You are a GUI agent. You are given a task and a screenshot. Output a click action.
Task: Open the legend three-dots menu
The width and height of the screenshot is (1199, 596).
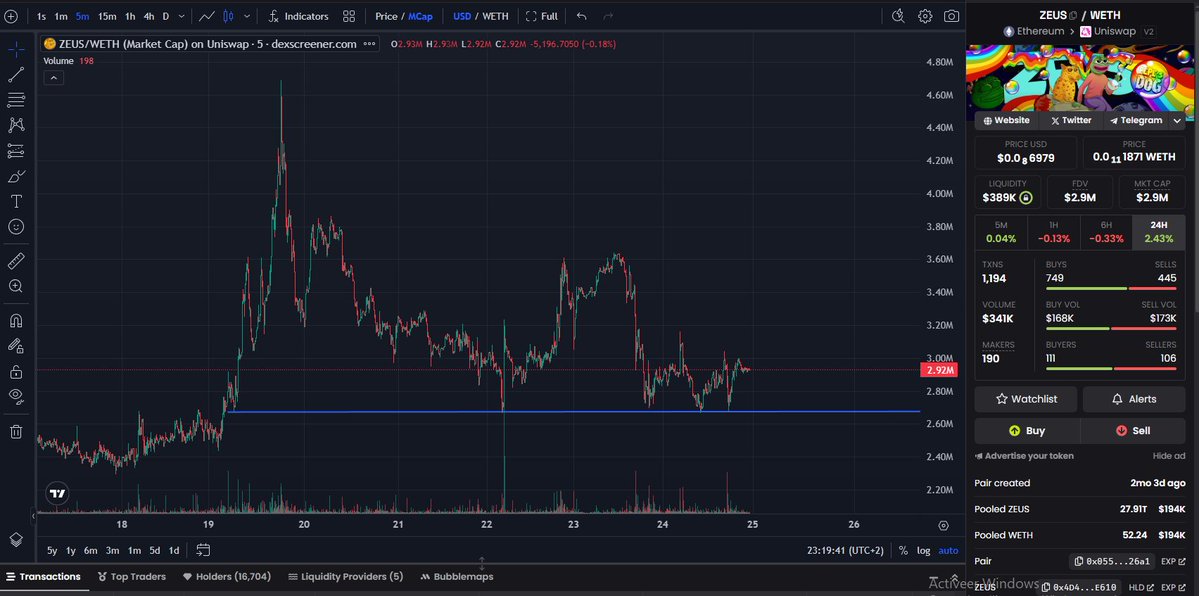click(x=369, y=44)
